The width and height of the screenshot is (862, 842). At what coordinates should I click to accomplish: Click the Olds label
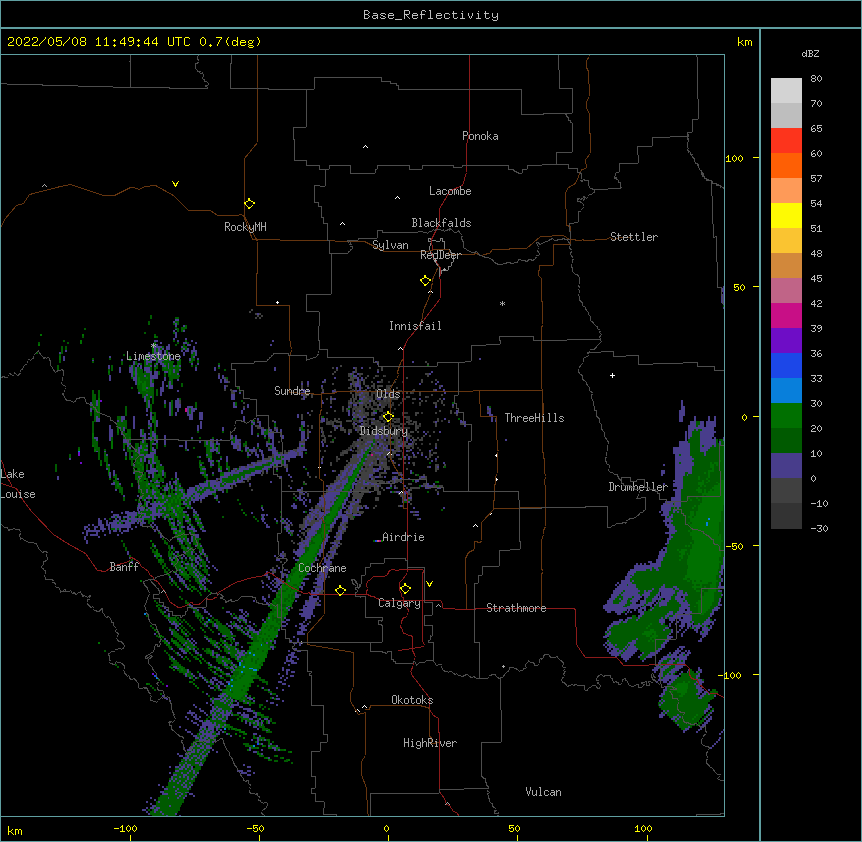click(x=388, y=394)
